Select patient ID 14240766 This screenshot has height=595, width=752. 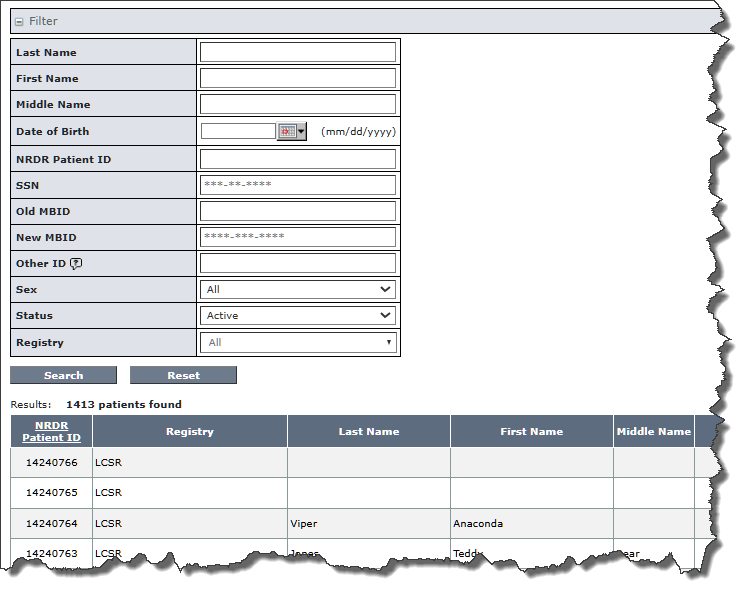[x=51, y=463]
